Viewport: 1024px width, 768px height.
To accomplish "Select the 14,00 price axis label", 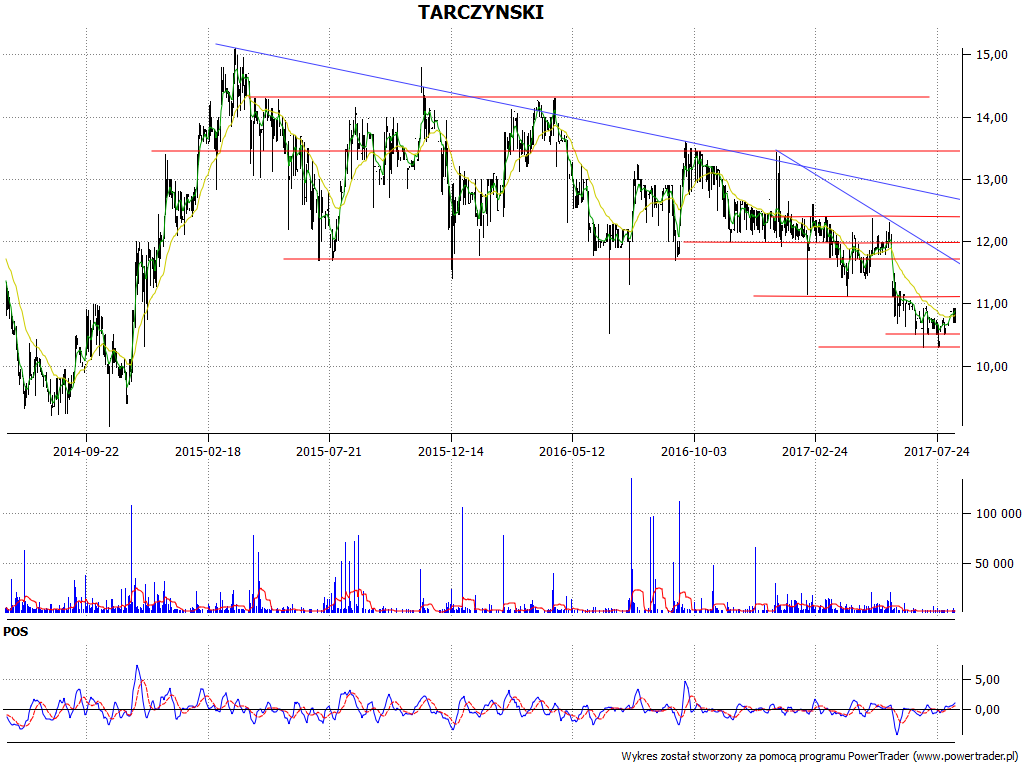I will tap(991, 118).
